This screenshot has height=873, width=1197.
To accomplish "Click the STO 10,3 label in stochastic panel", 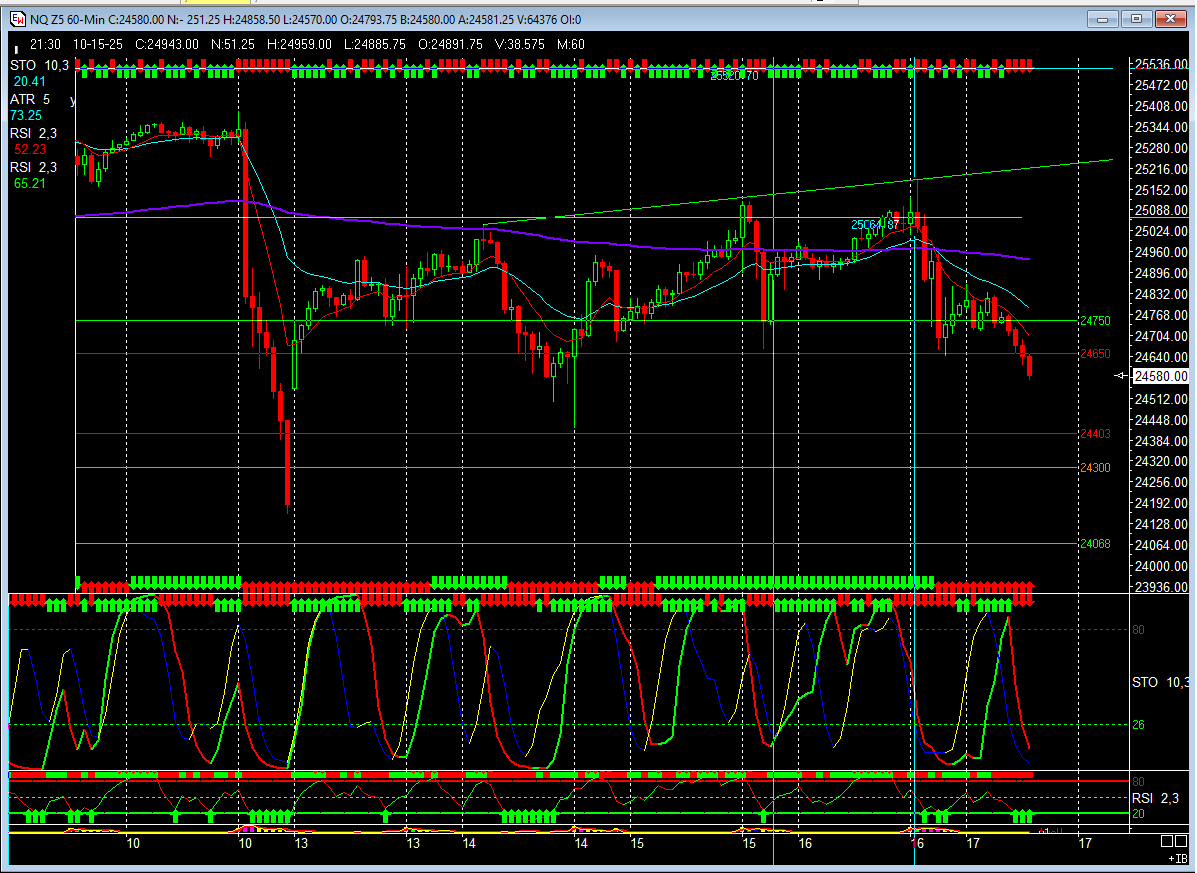I will (1160, 682).
